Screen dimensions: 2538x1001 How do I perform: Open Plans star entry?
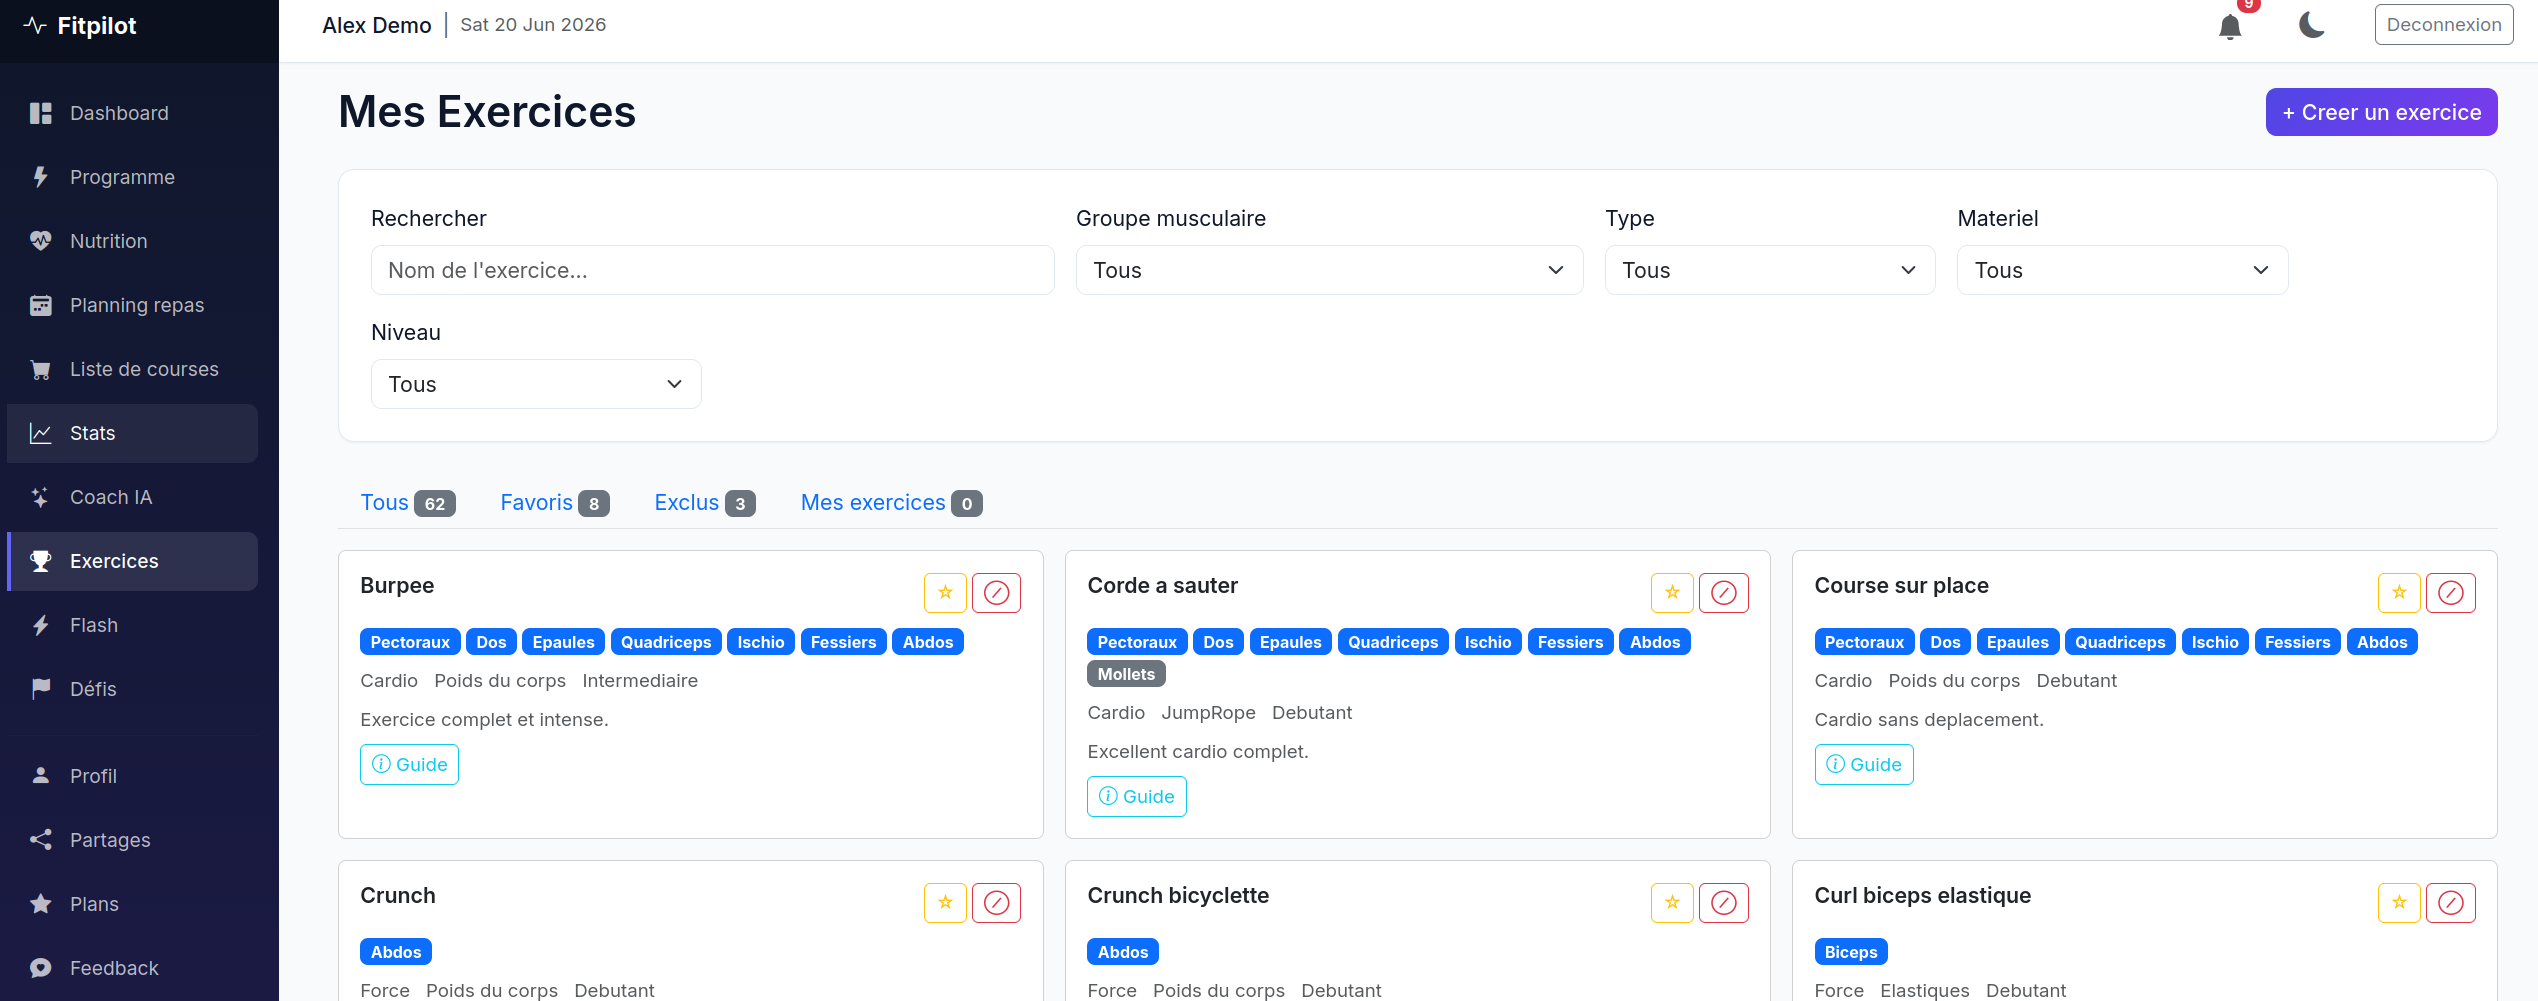[x=132, y=904]
